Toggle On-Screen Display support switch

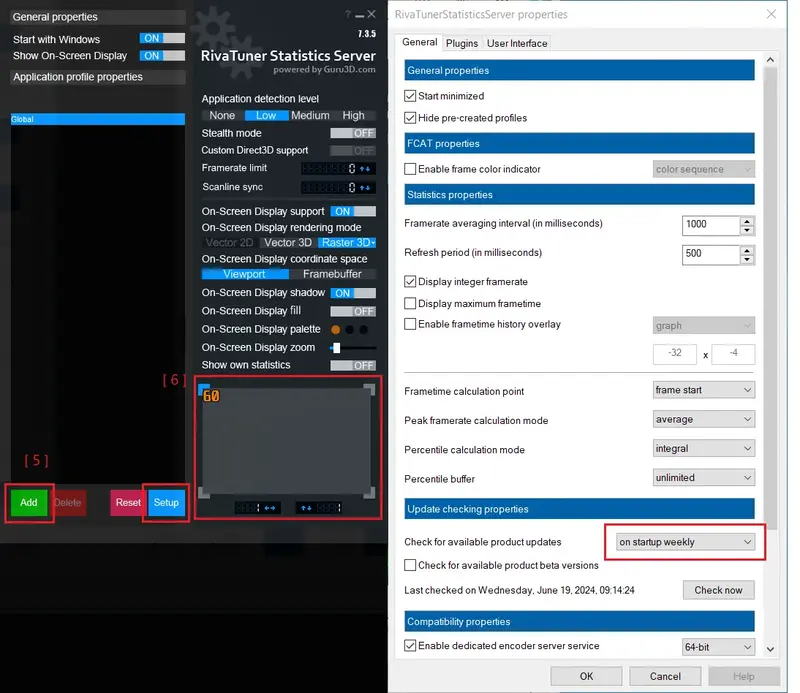click(x=353, y=211)
